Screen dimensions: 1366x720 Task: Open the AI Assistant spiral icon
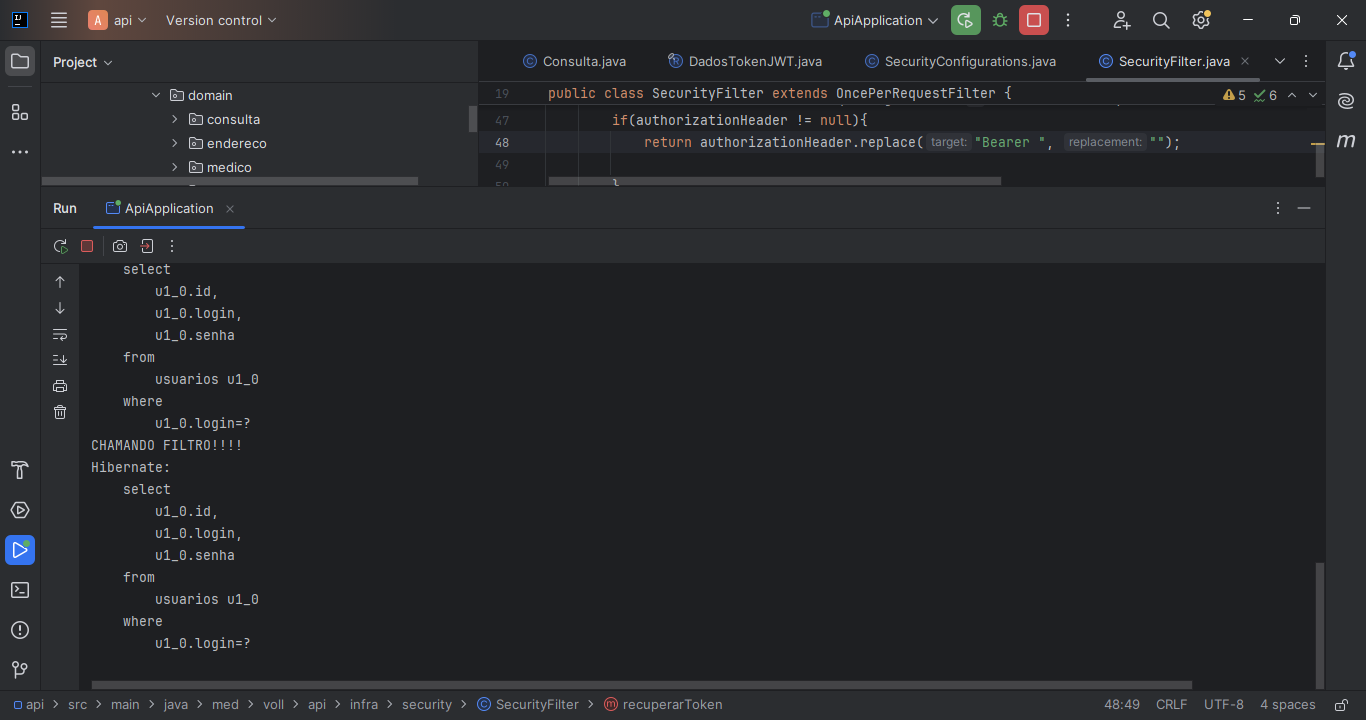click(x=1346, y=101)
